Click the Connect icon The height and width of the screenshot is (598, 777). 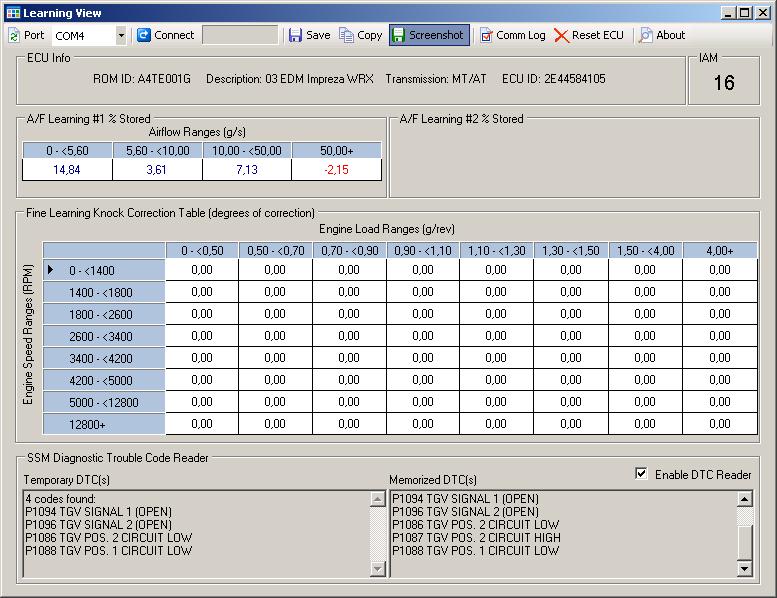[x=144, y=35]
